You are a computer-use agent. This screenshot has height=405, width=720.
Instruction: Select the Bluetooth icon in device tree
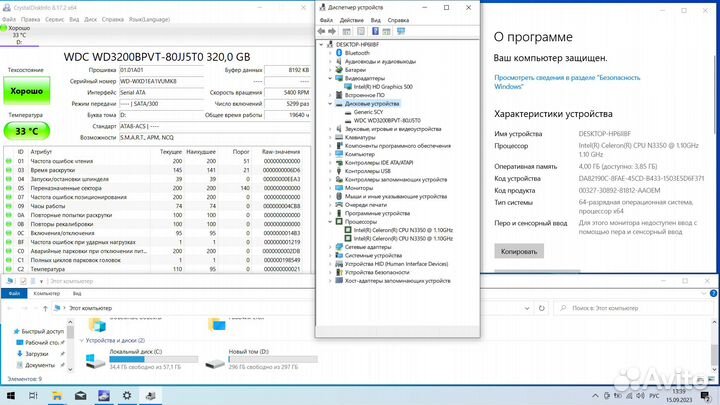click(x=339, y=53)
